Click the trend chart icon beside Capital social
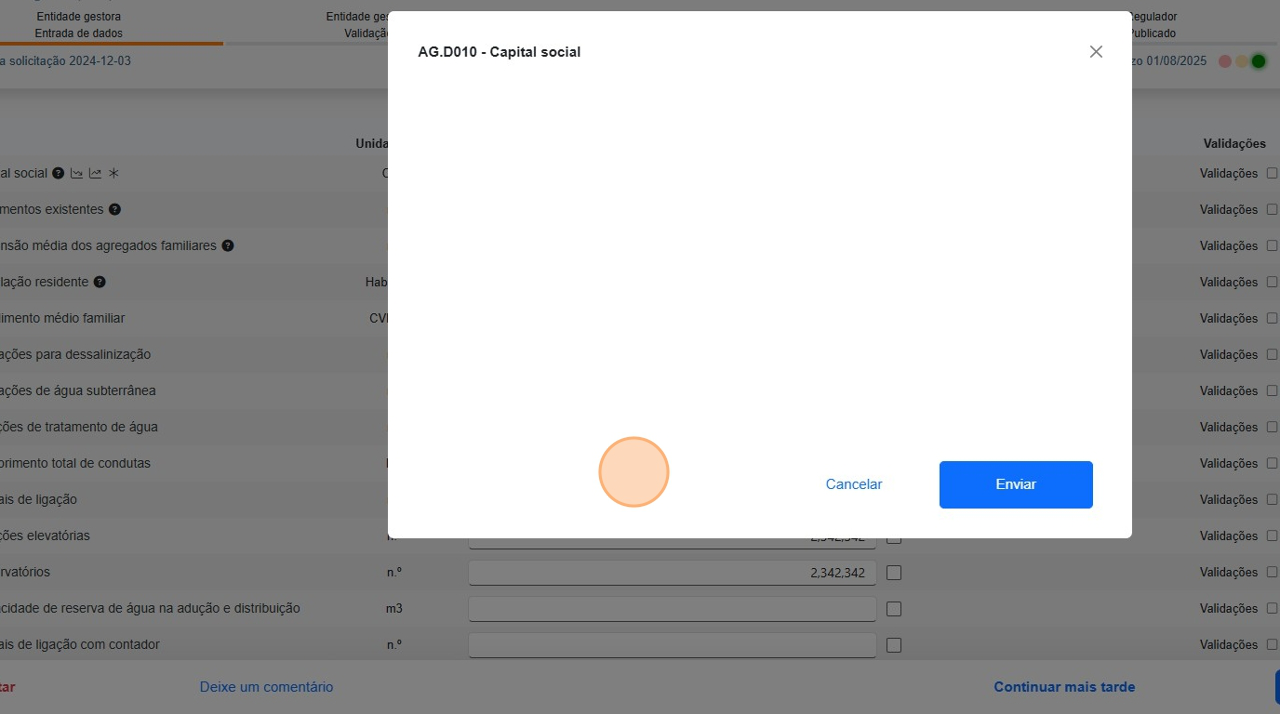 click(x=94, y=173)
